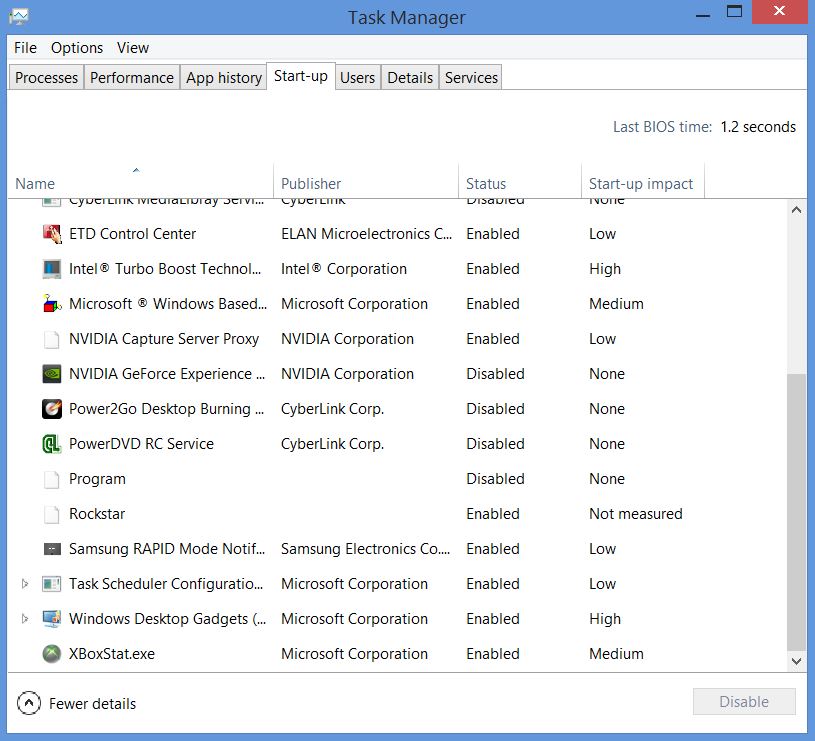Image resolution: width=815 pixels, height=741 pixels.
Task: Click the vertical scrollbar thumb
Action: 796,512
